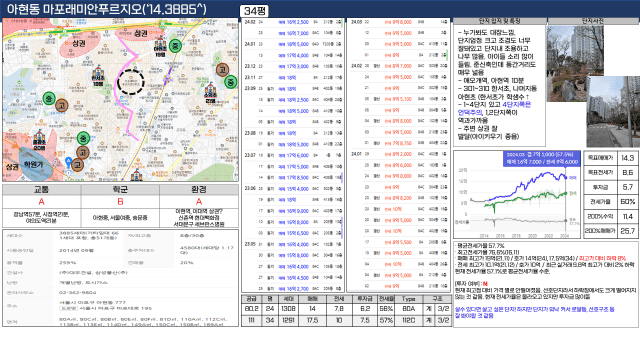640x360 pixels.
Task: Select the brown 고 marker above 소의초
Action: point(222,69)
